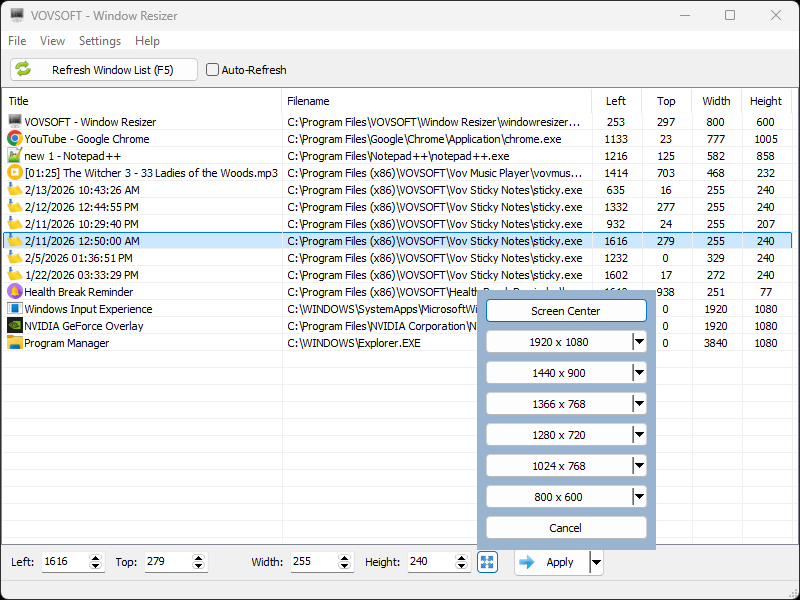The image size is (800, 600).
Task: Click the NVIDIA GeForce Overlay icon
Action: [14, 326]
